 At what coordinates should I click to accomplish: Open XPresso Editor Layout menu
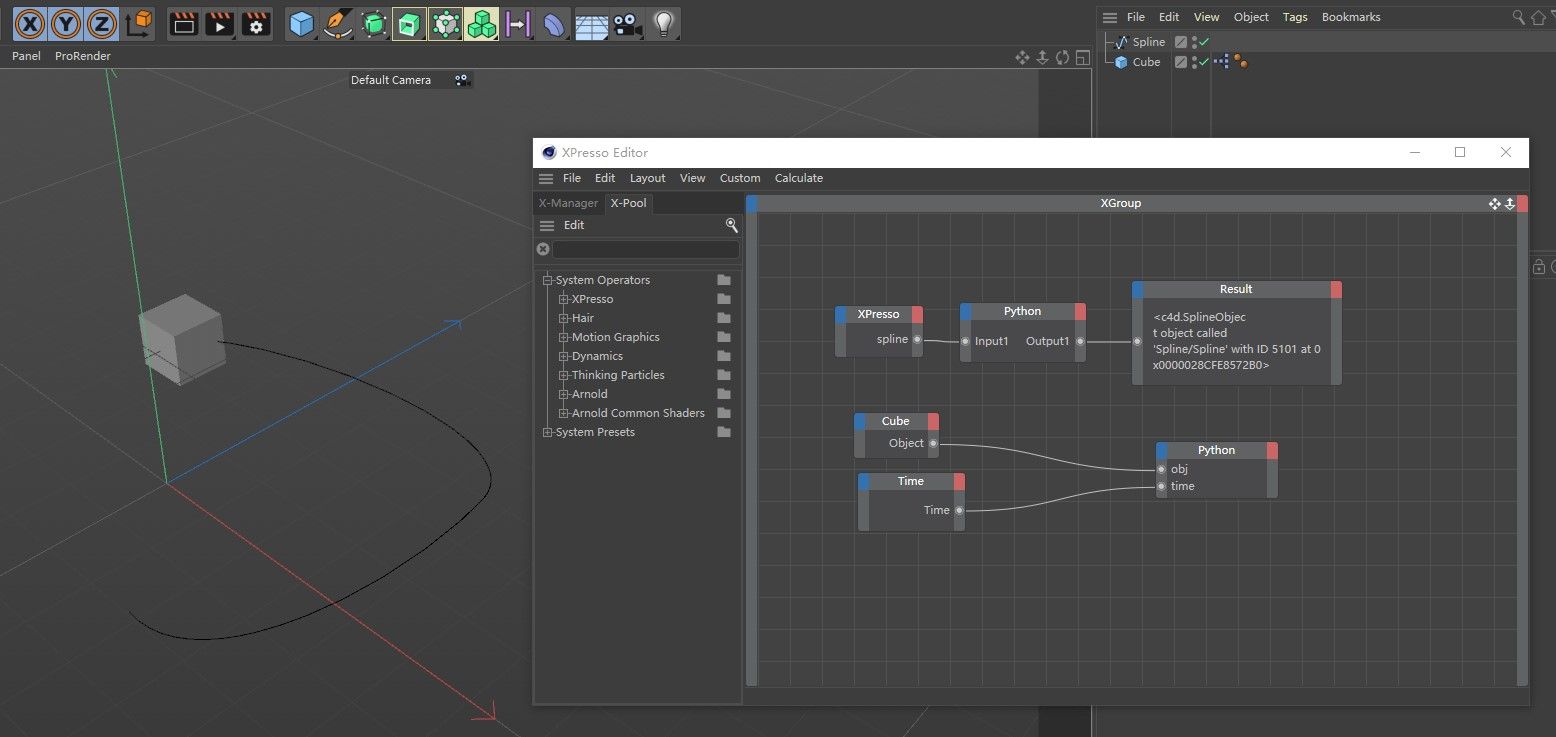point(647,178)
